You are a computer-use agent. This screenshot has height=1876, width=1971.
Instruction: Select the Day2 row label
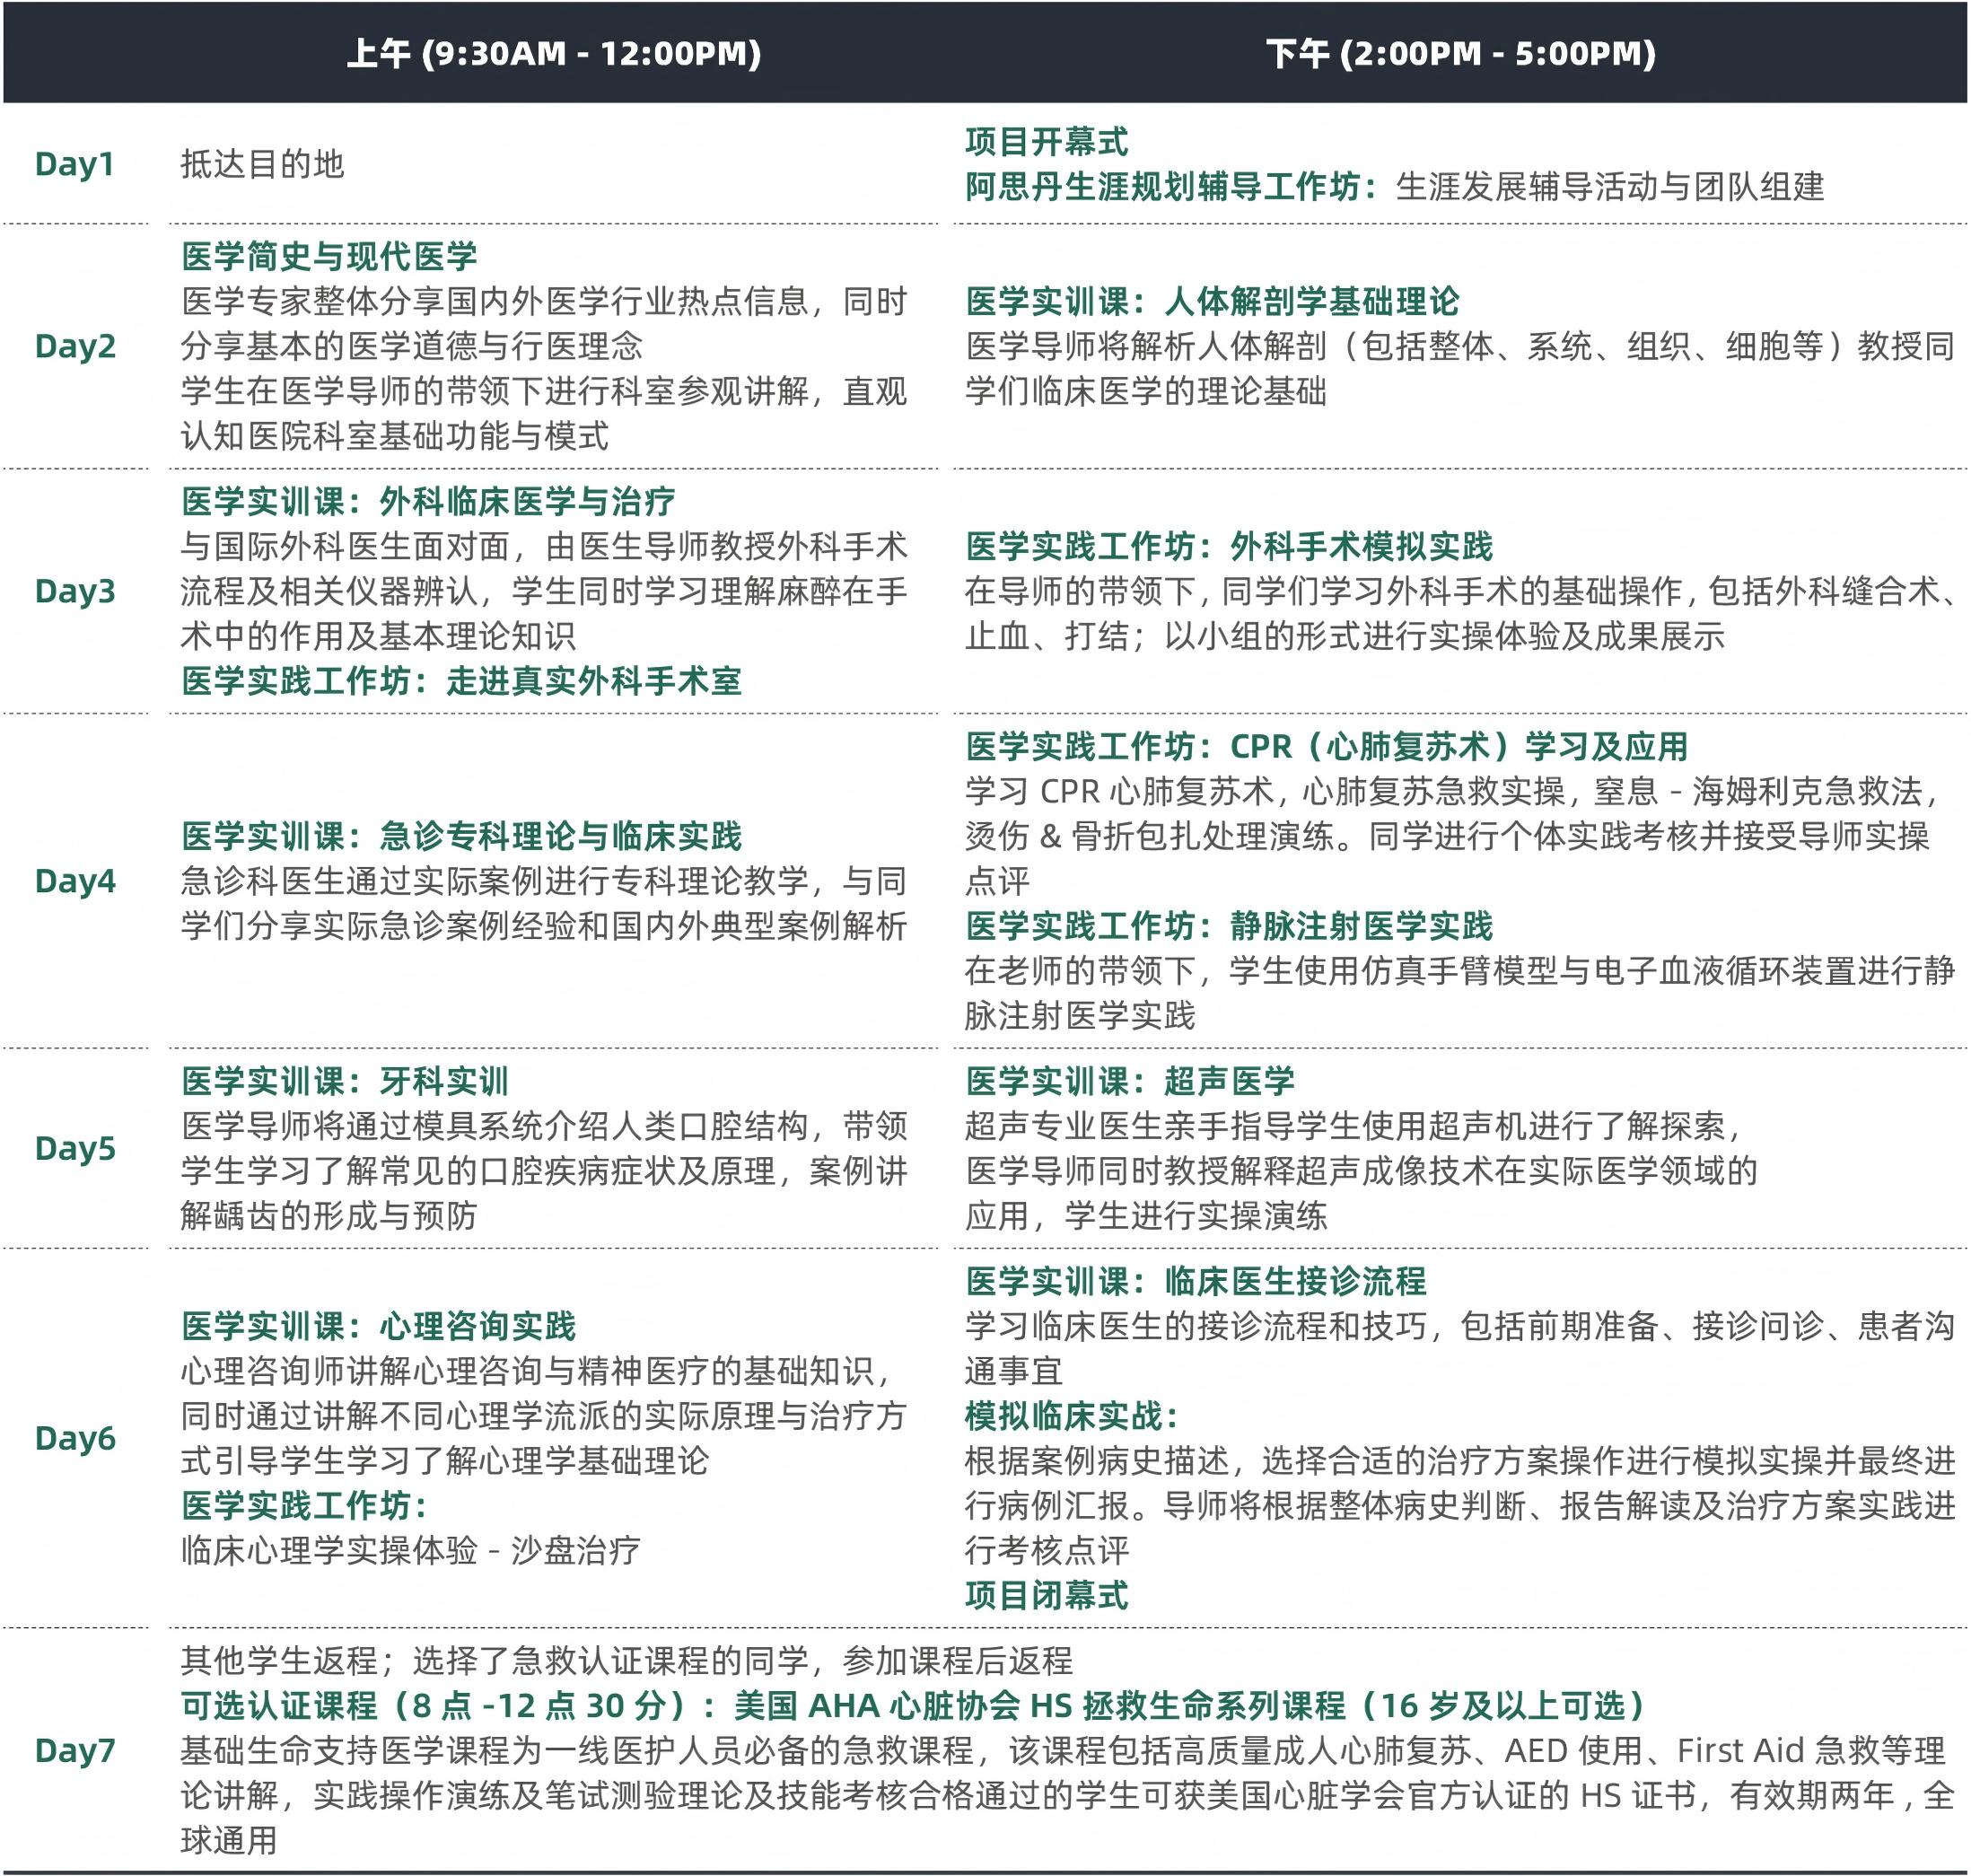tap(75, 346)
